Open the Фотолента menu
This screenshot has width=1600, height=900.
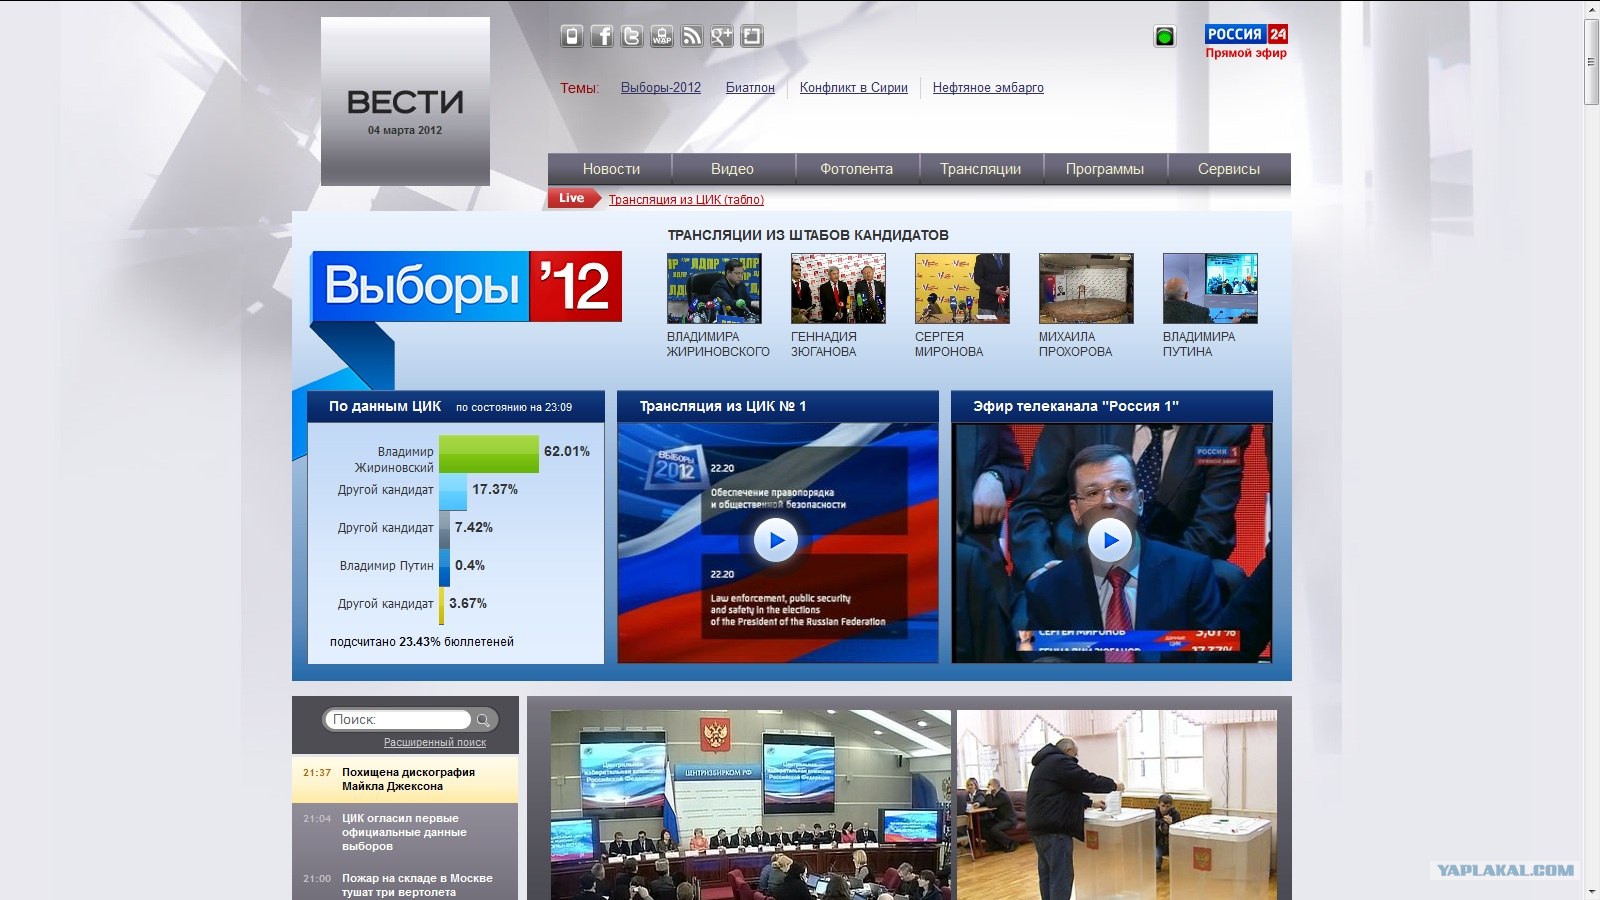click(x=856, y=169)
